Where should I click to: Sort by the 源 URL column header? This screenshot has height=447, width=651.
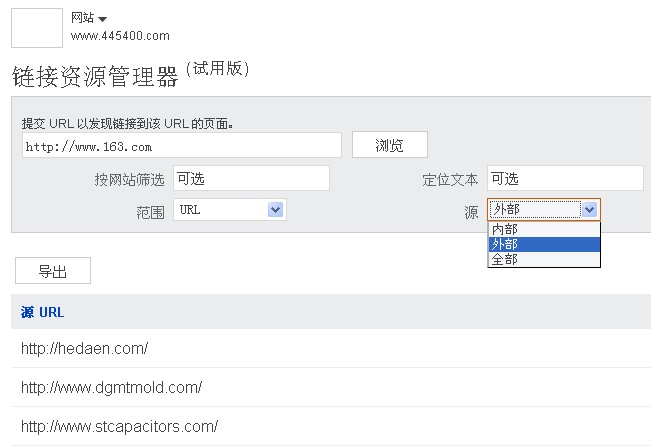[42, 312]
